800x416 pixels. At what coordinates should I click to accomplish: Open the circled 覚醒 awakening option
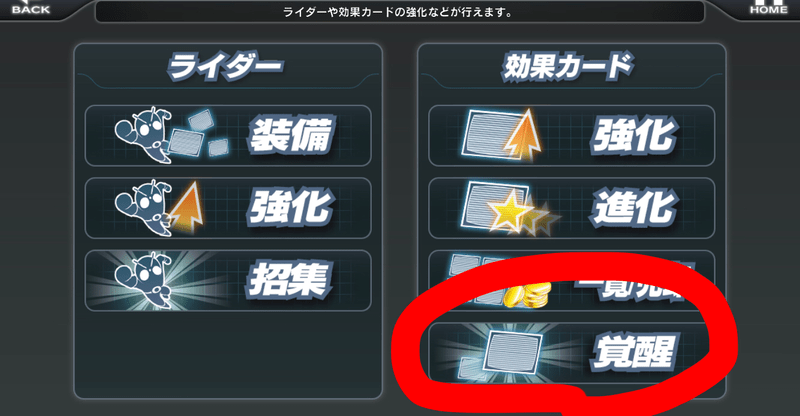click(x=571, y=352)
